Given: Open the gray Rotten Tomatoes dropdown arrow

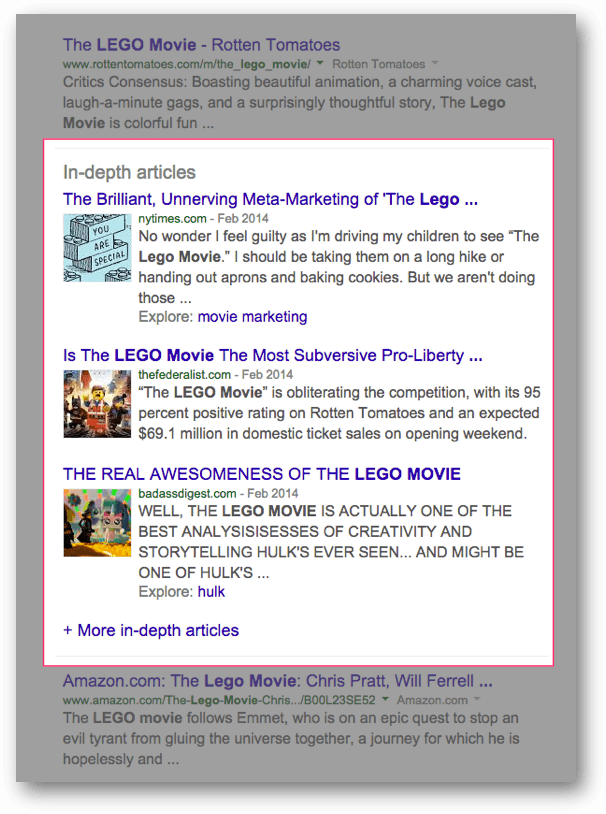Looking at the screenshot, I should click(435, 63).
